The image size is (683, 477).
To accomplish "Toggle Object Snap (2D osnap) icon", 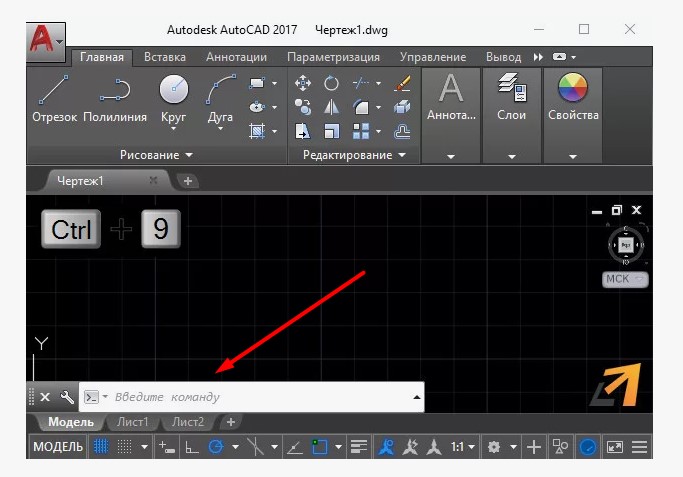I will (319, 447).
